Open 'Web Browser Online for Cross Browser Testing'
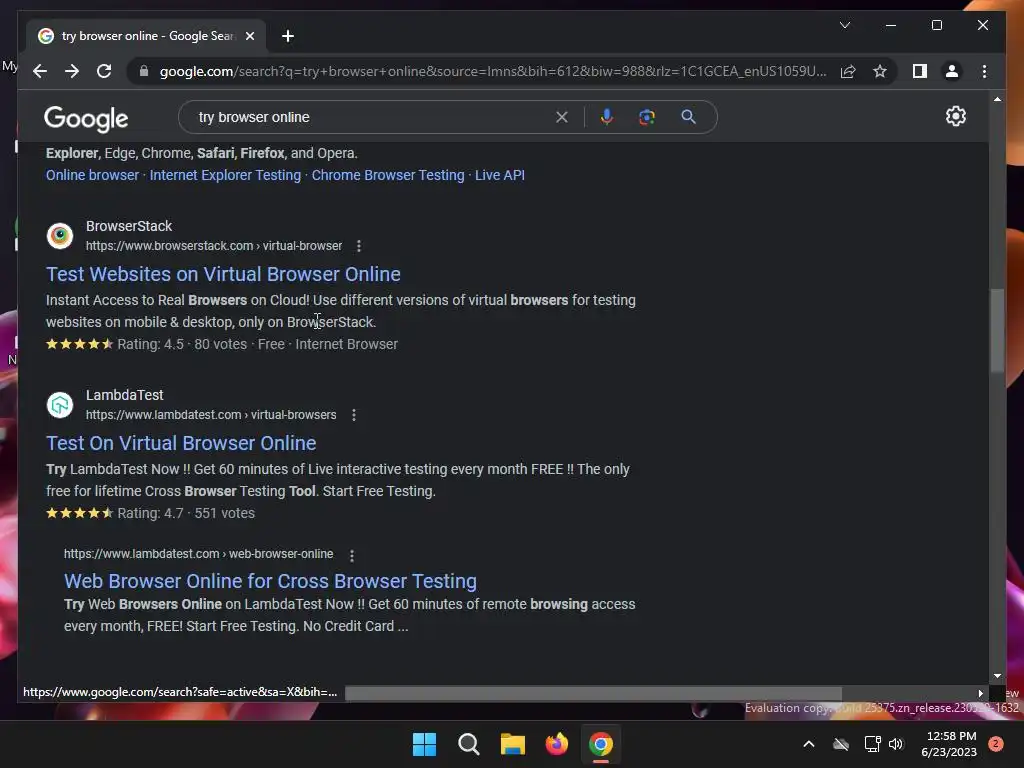The image size is (1024, 768). tap(270, 581)
